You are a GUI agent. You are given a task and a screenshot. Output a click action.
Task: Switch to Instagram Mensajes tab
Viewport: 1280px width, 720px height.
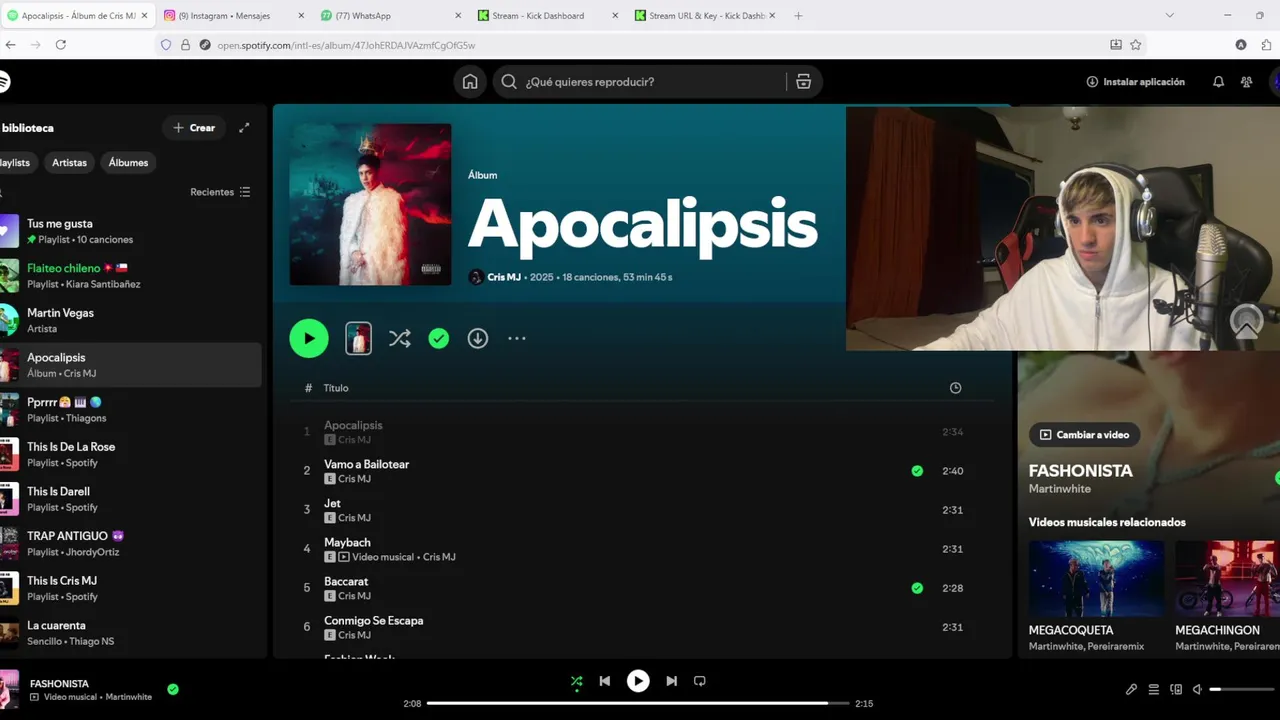(232, 16)
